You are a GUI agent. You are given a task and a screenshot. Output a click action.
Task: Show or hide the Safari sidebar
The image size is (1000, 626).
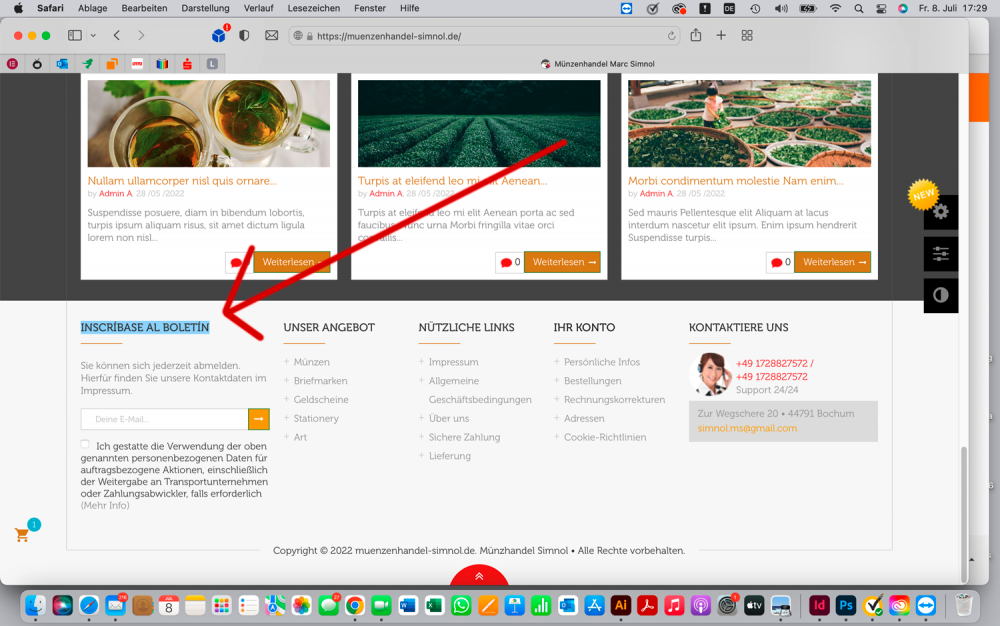(75, 36)
